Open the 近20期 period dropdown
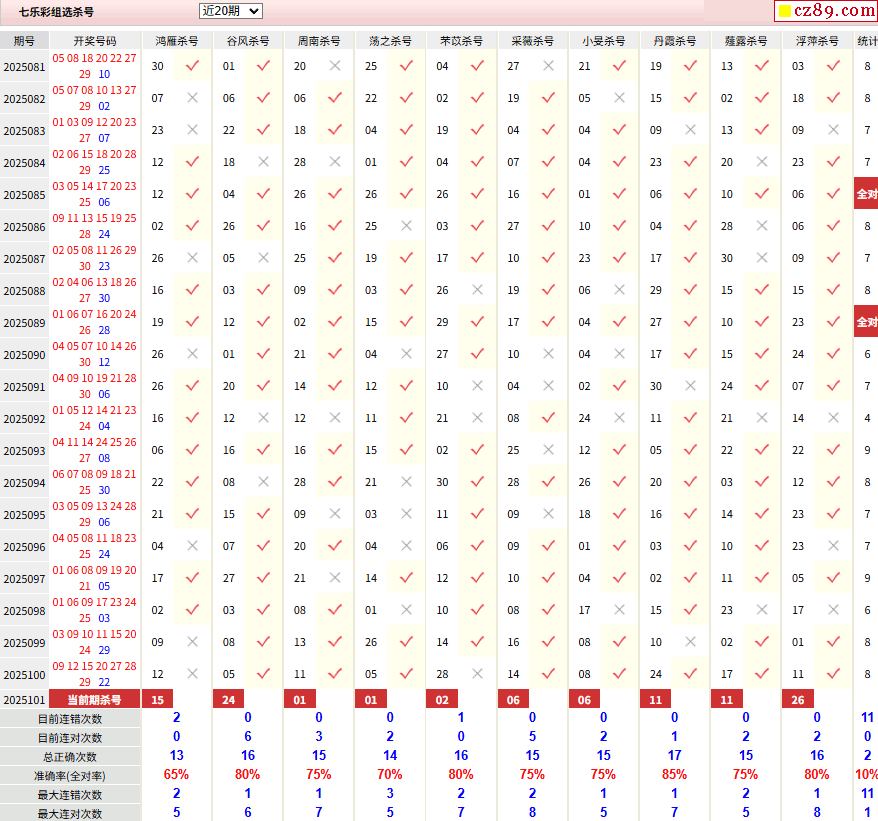The width and height of the screenshot is (878, 821). pyautogui.click(x=230, y=11)
